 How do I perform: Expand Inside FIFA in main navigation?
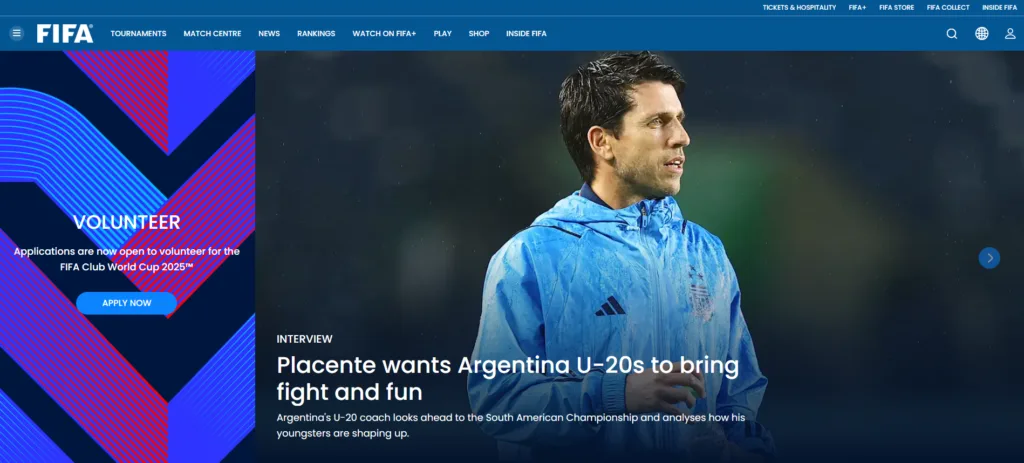[x=526, y=33]
